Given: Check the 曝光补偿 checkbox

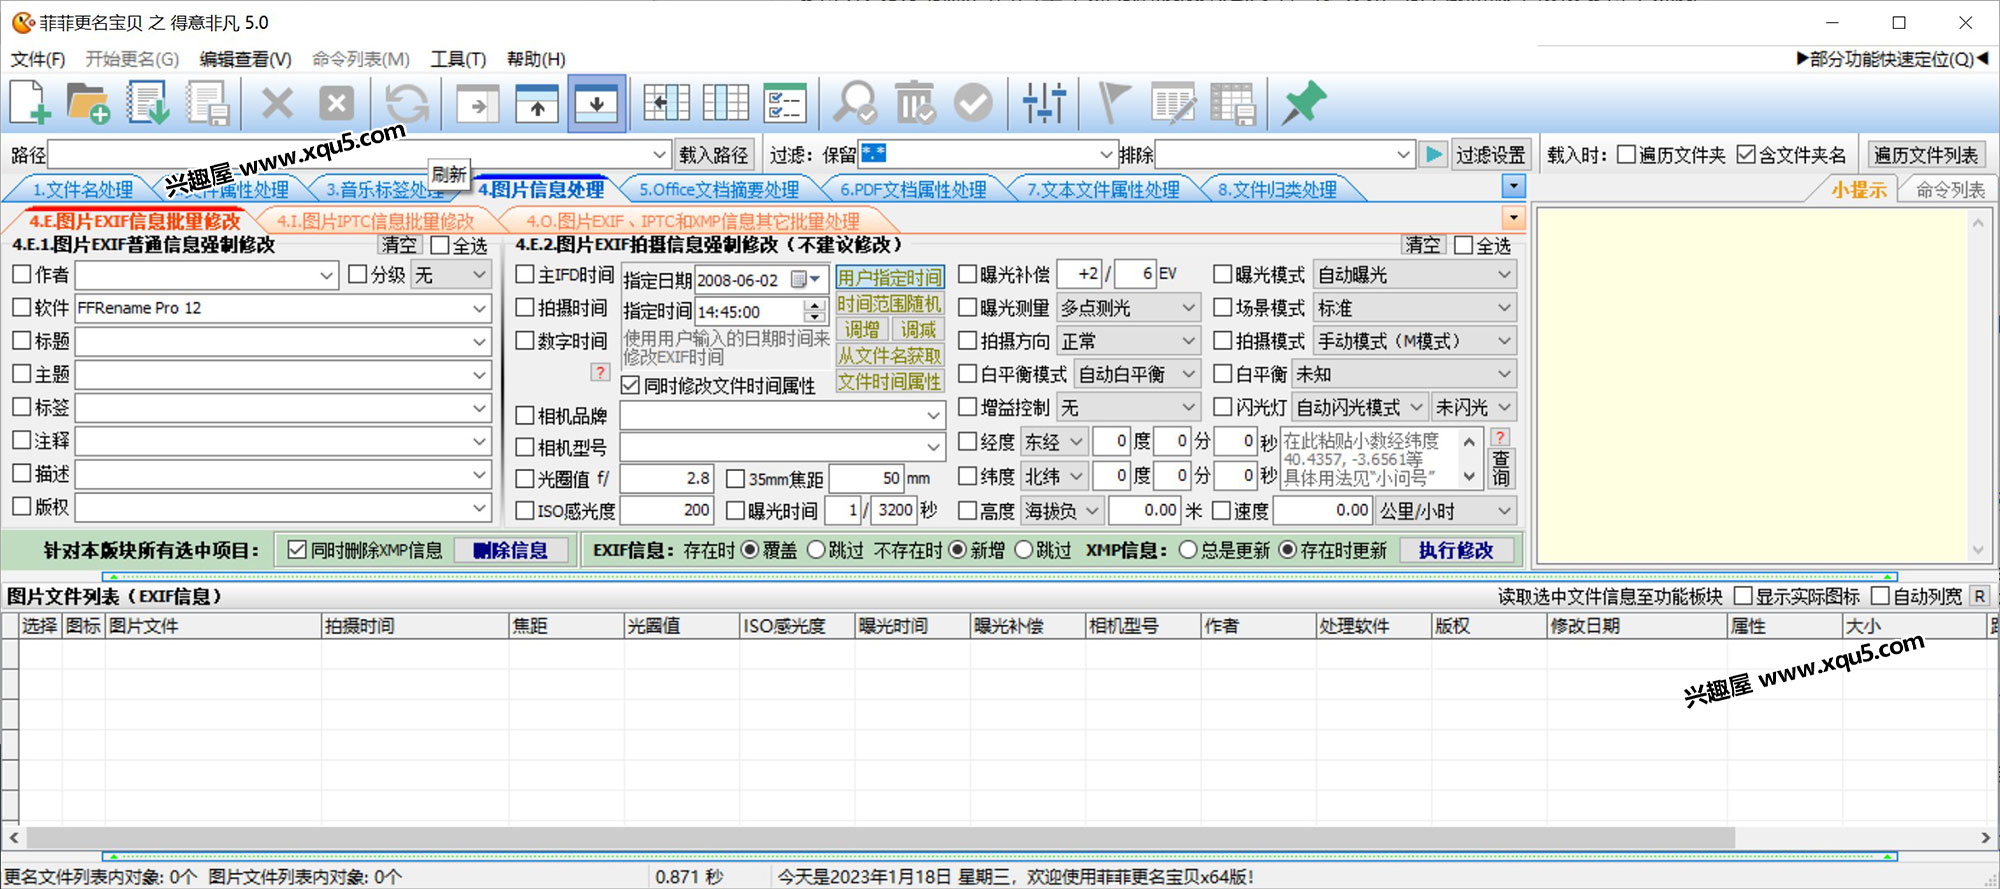Looking at the screenshot, I should pyautogui.click(x=967, y=274).
